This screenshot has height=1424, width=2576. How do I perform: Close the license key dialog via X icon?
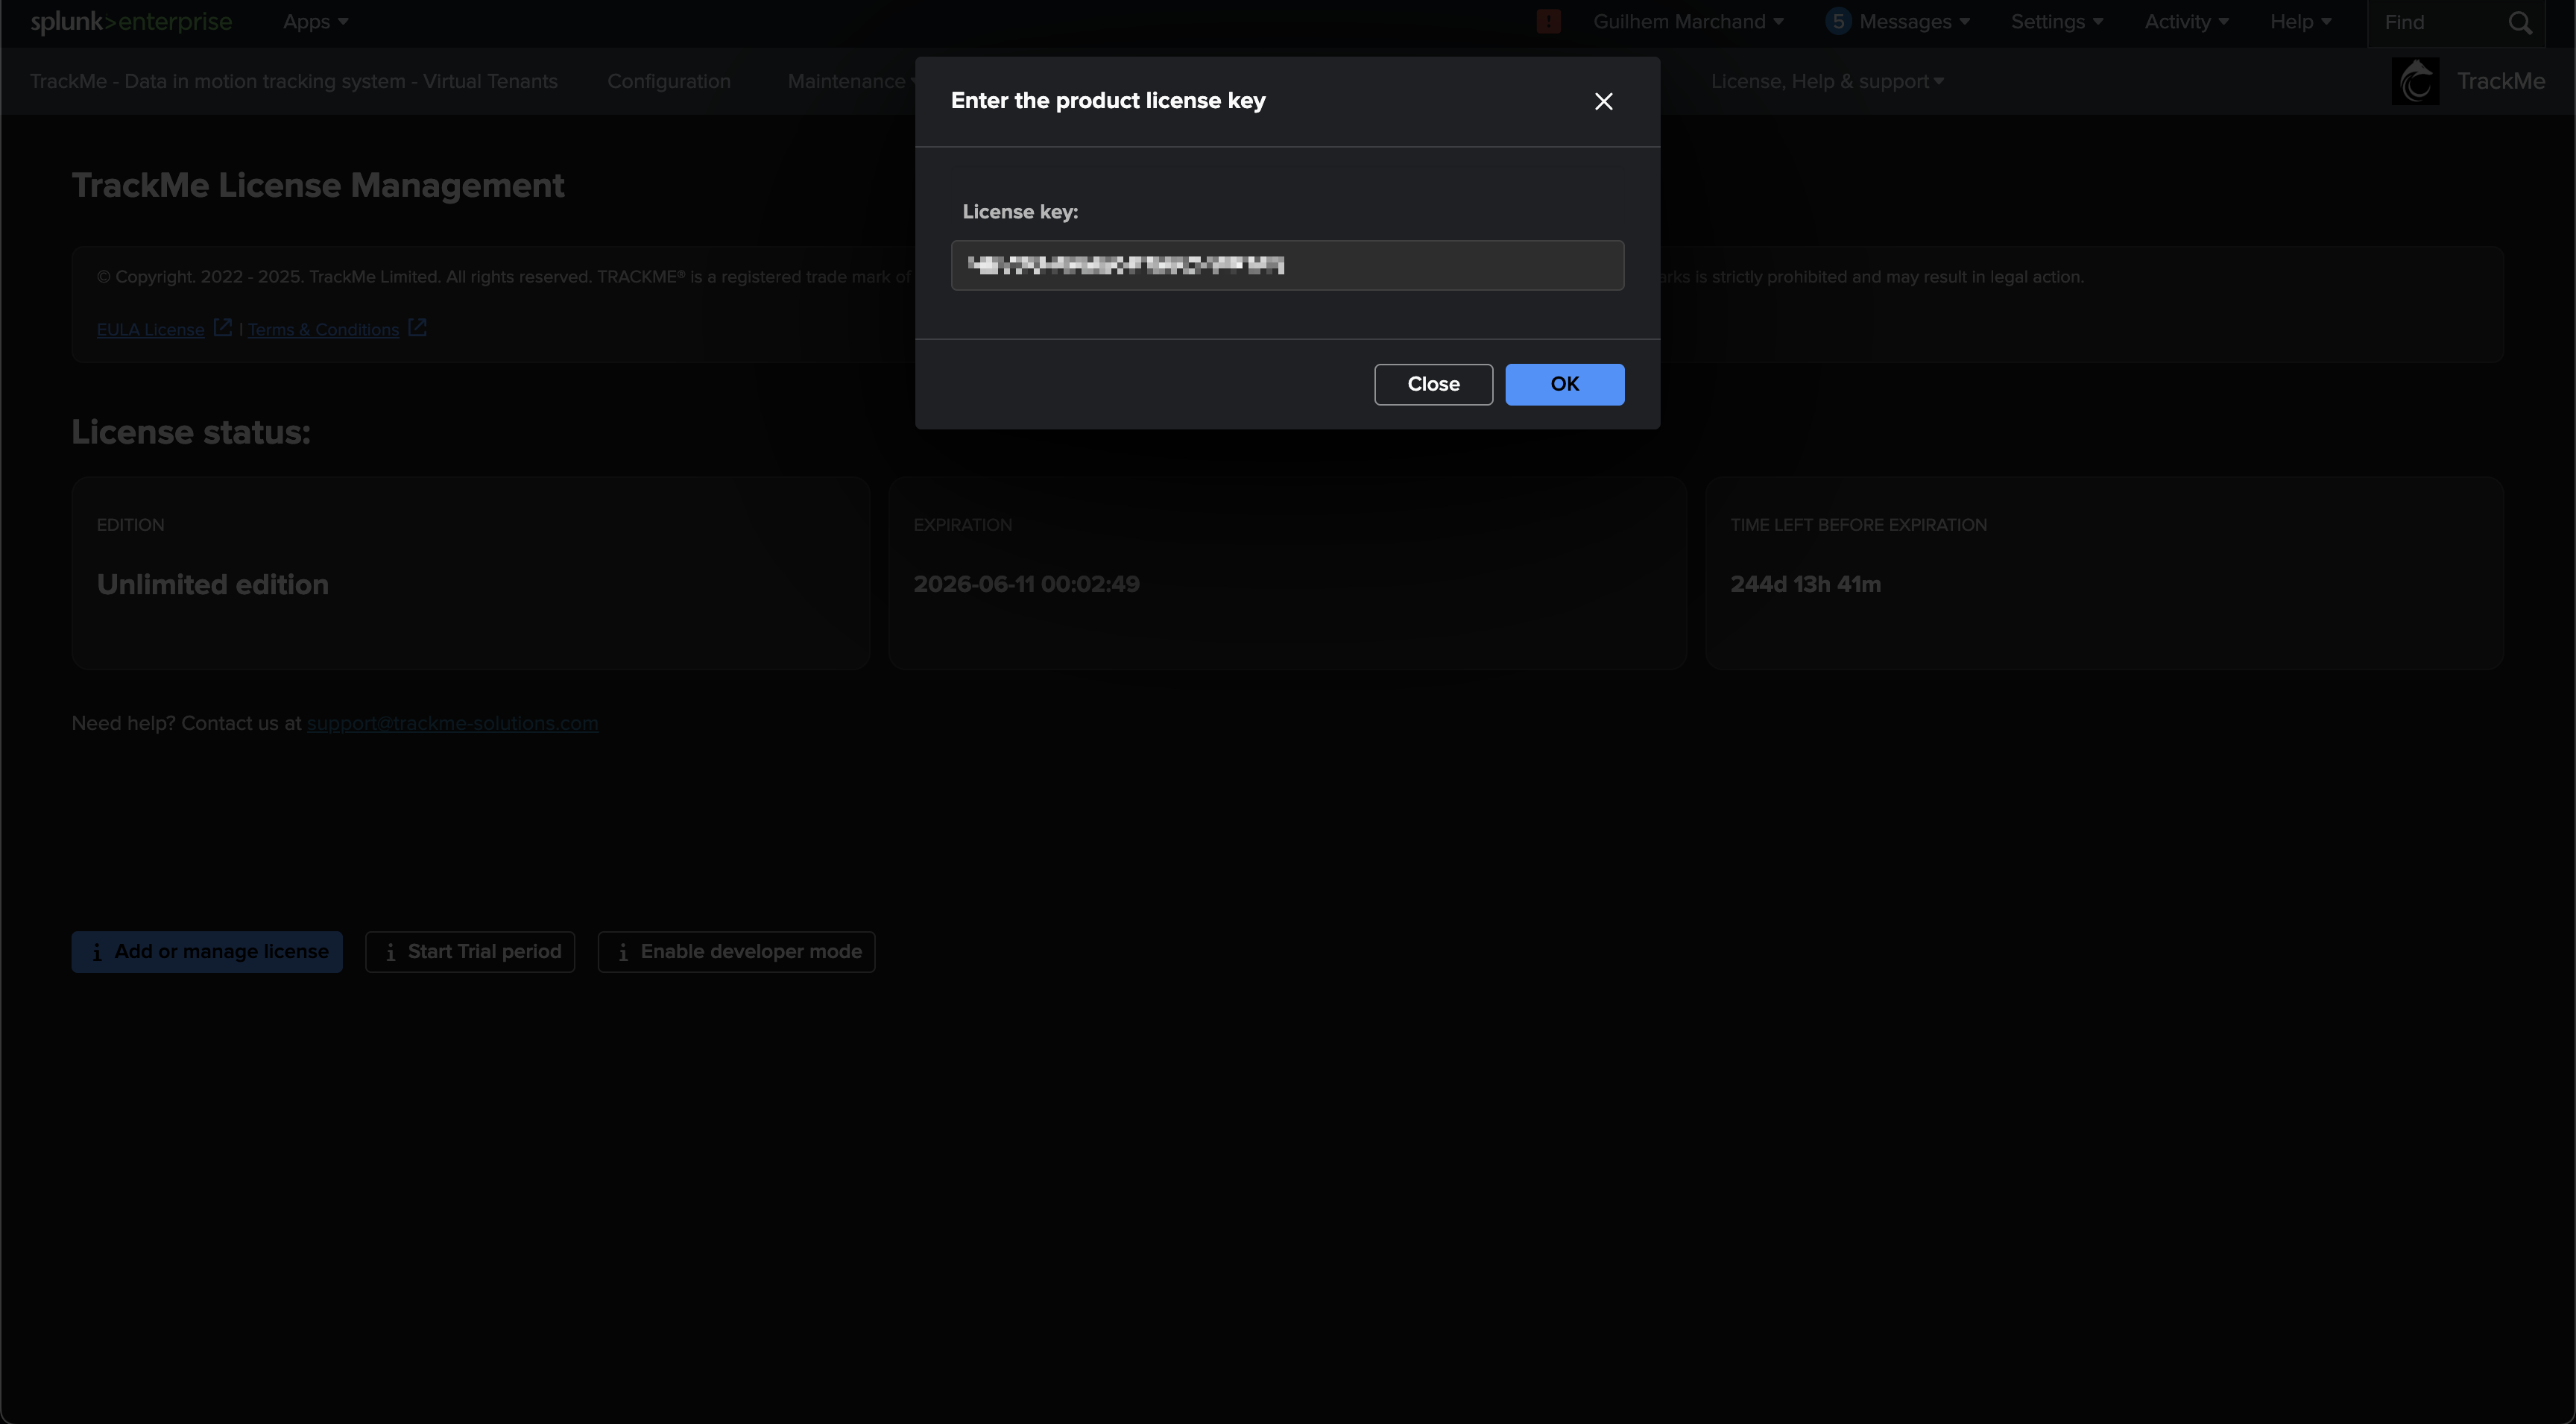(1603, 101)
